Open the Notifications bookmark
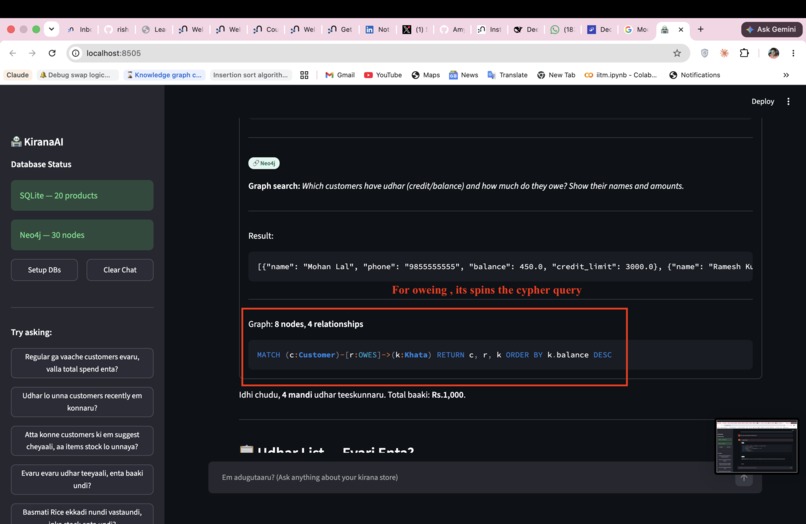Screen dimensions: 806x524 pyautogui.click(x=694, y=75)
